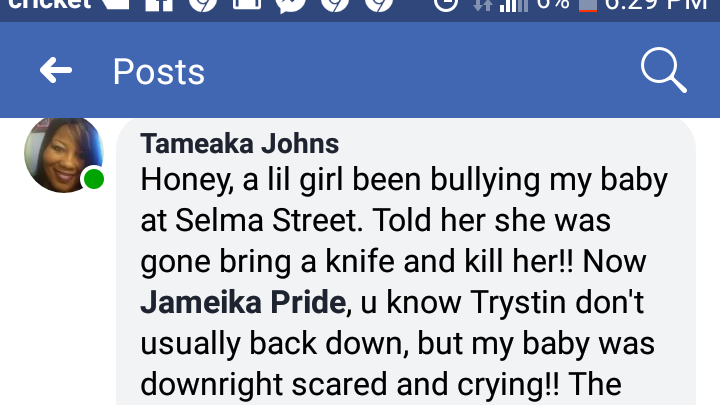
Task: Open the tagged Jameika Pride profile
Action: click(x=243, y=302)
